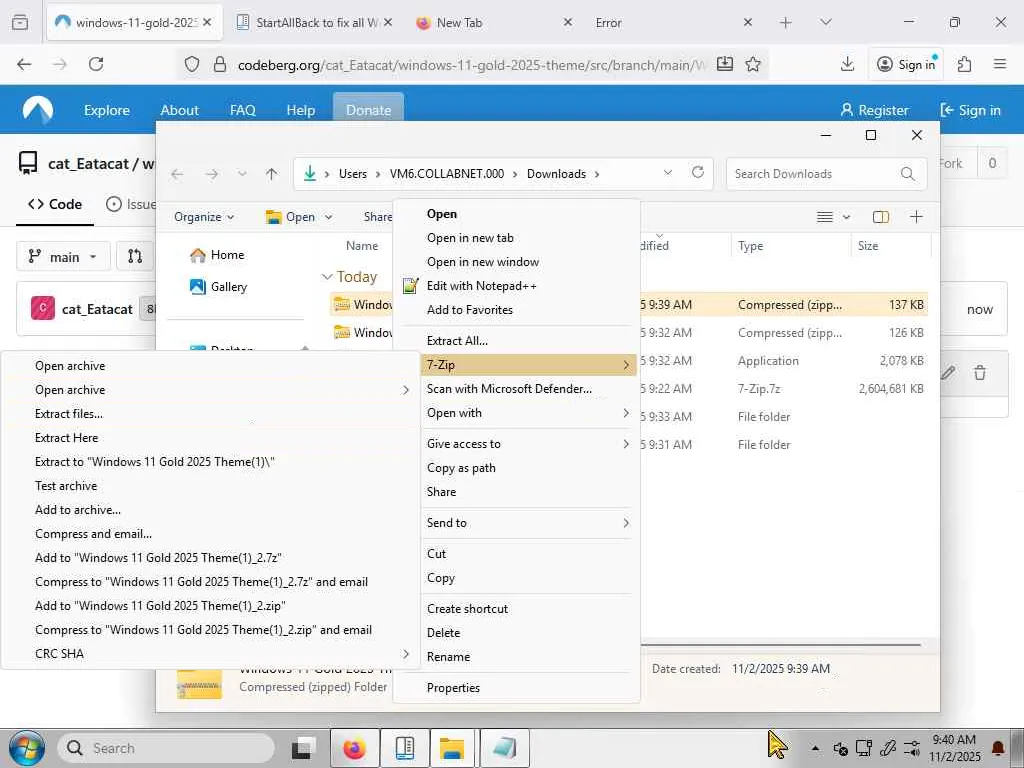Click the Codeberg mountain logo

(38, 110)
